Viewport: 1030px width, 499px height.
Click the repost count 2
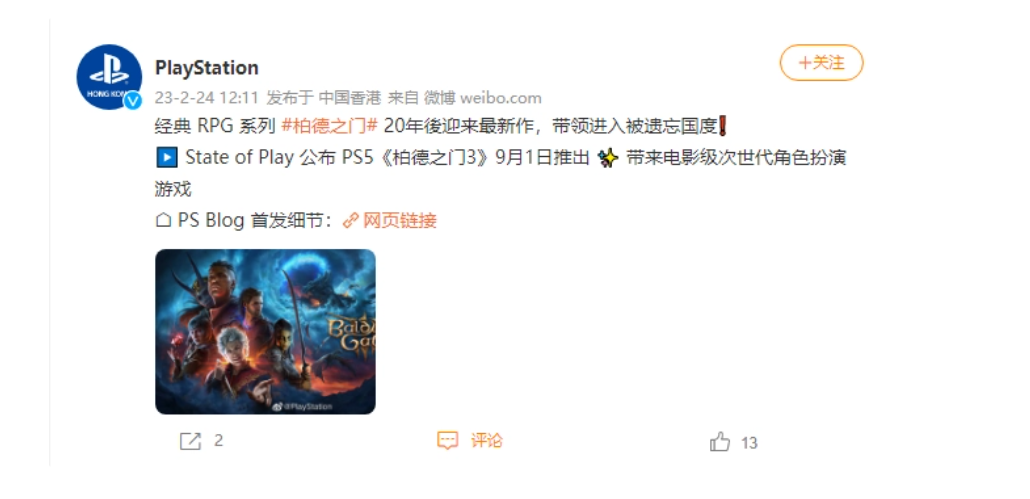click(x=219, y=441)
